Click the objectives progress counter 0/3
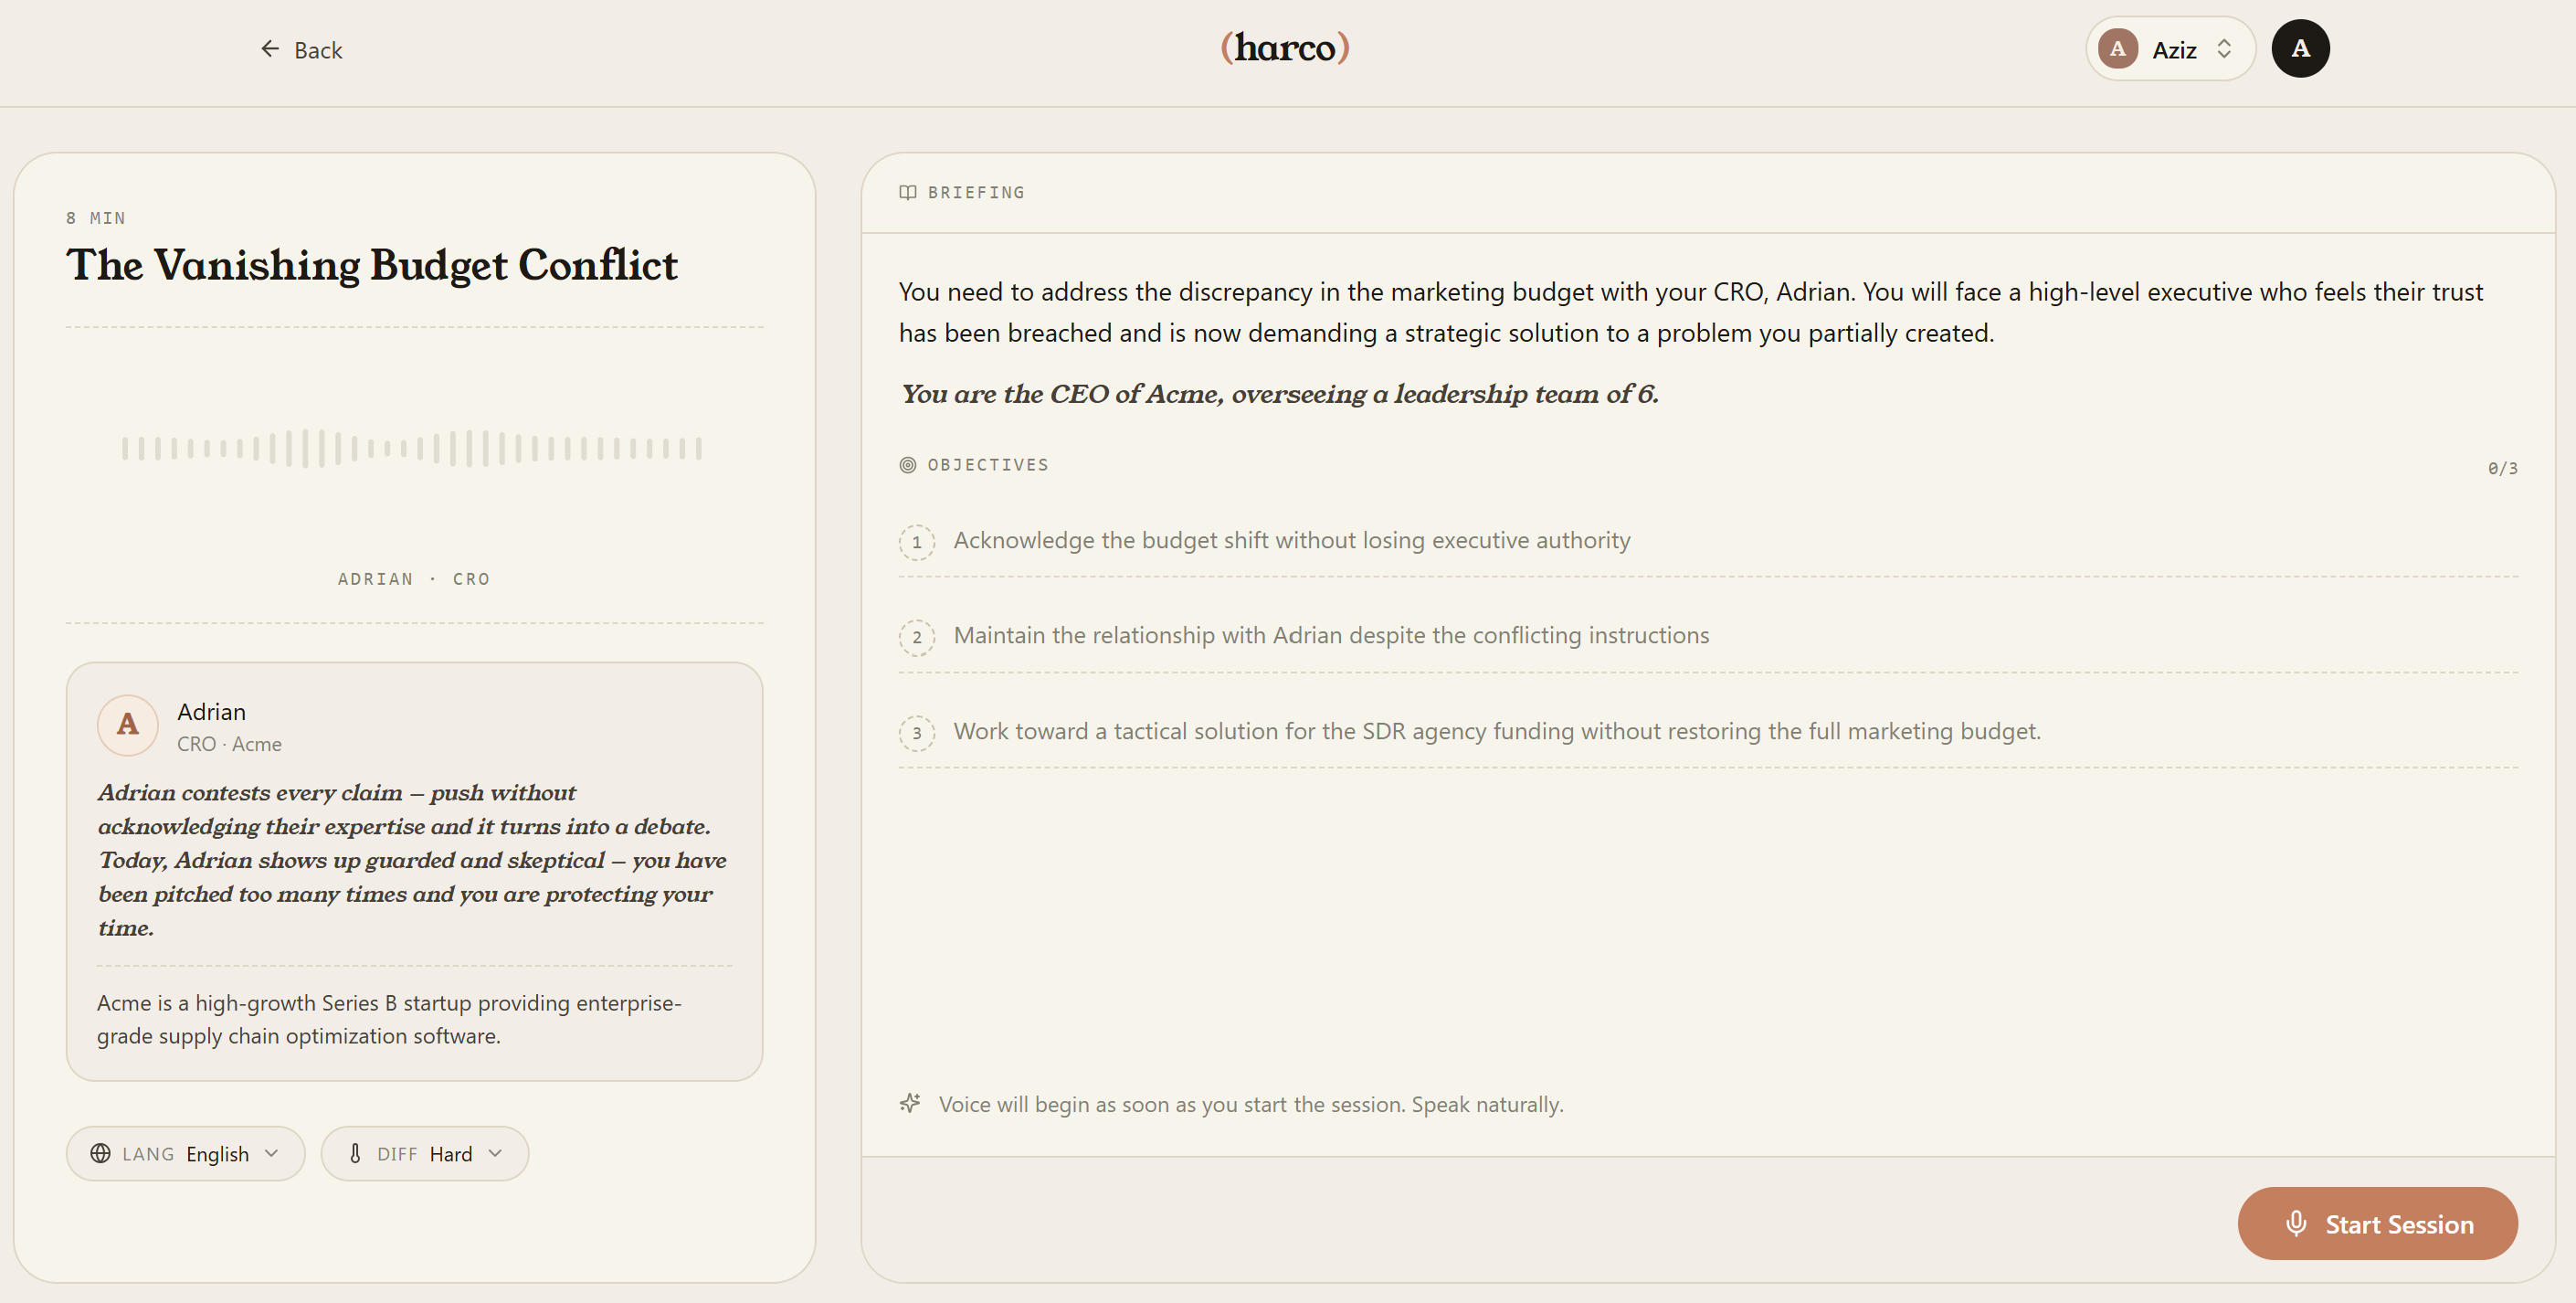 coord(2502,468)
